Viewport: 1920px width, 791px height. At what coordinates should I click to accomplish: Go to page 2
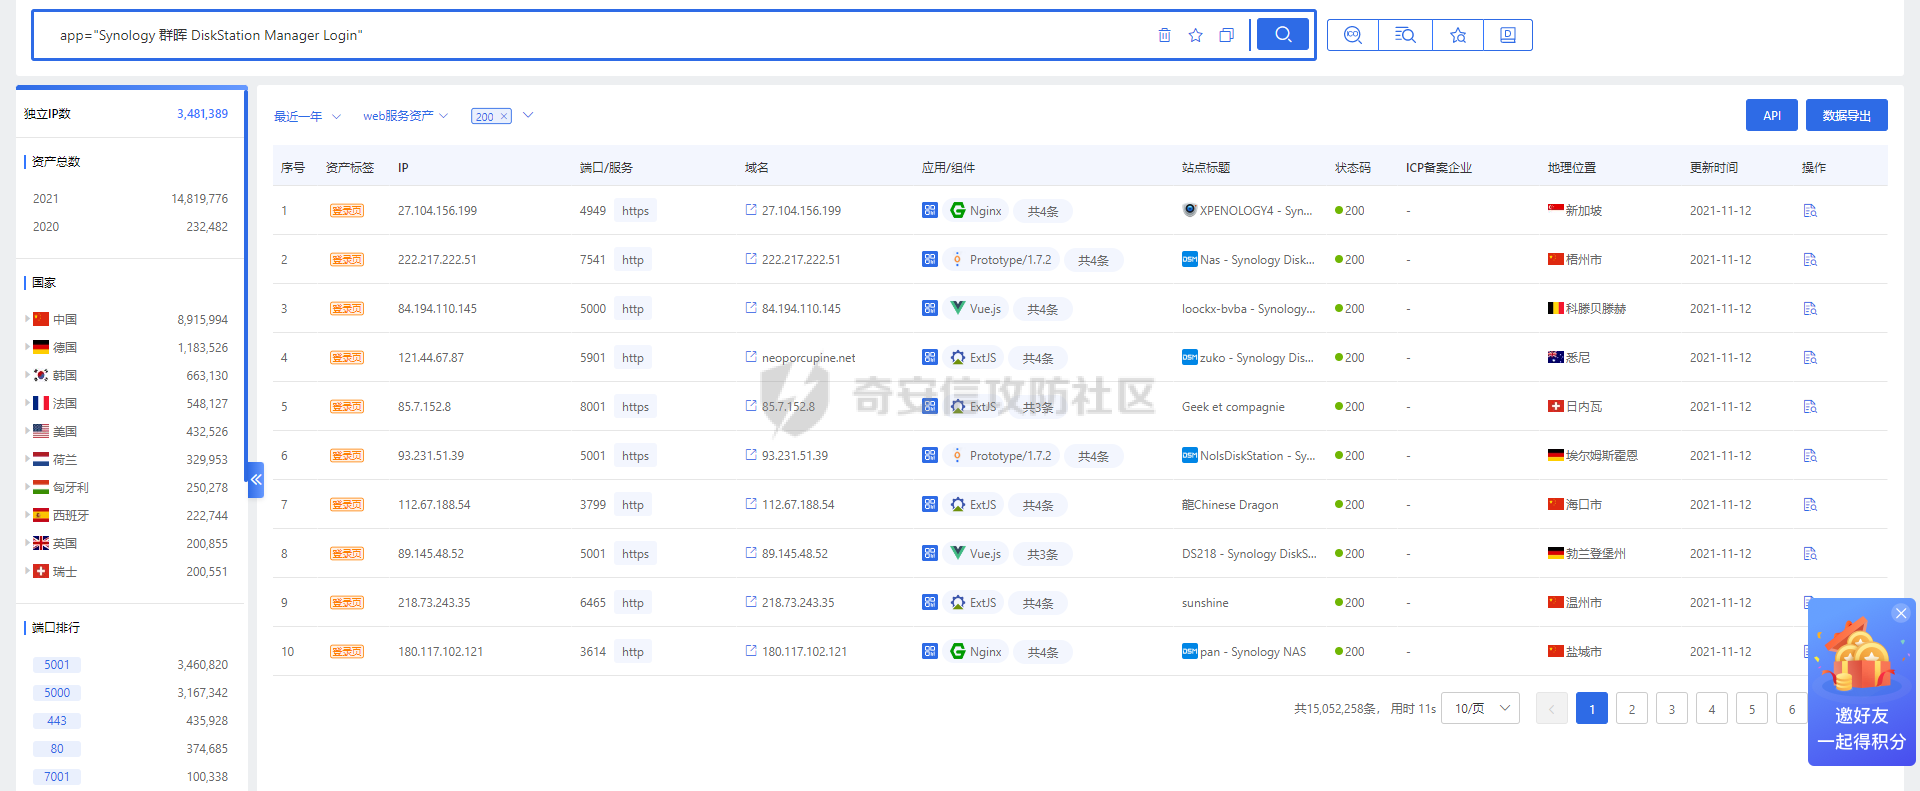1632,709
